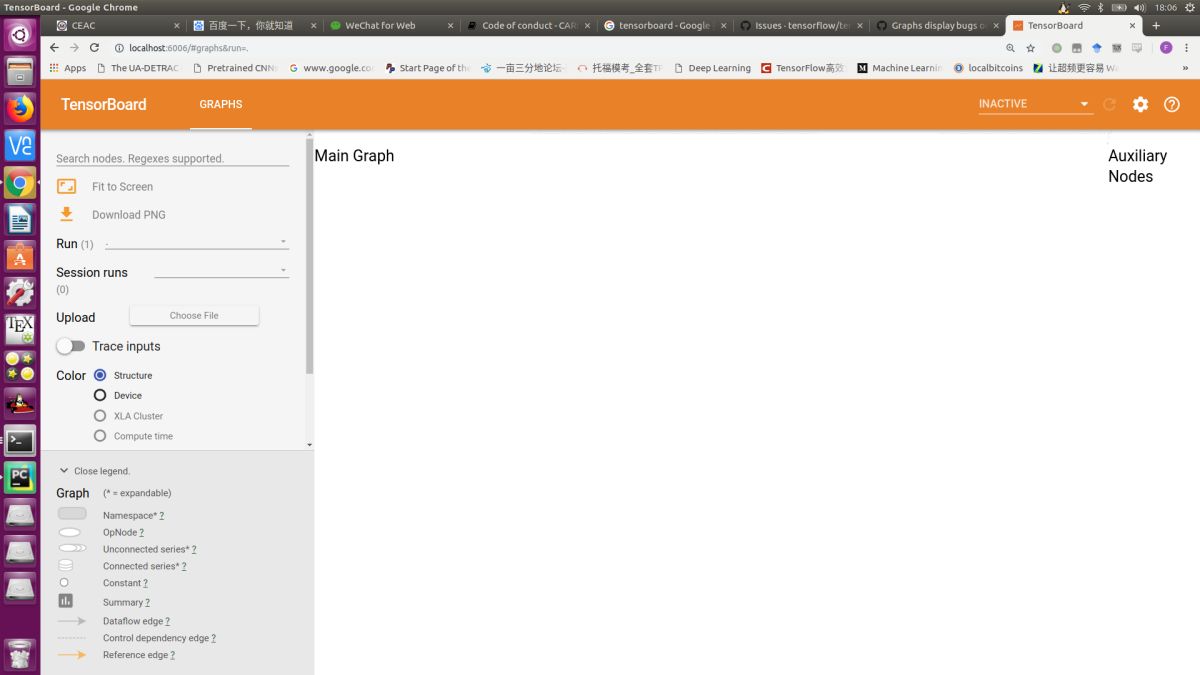Go forward in Chrome history
1200x675 pixels.
click(74, 47)
